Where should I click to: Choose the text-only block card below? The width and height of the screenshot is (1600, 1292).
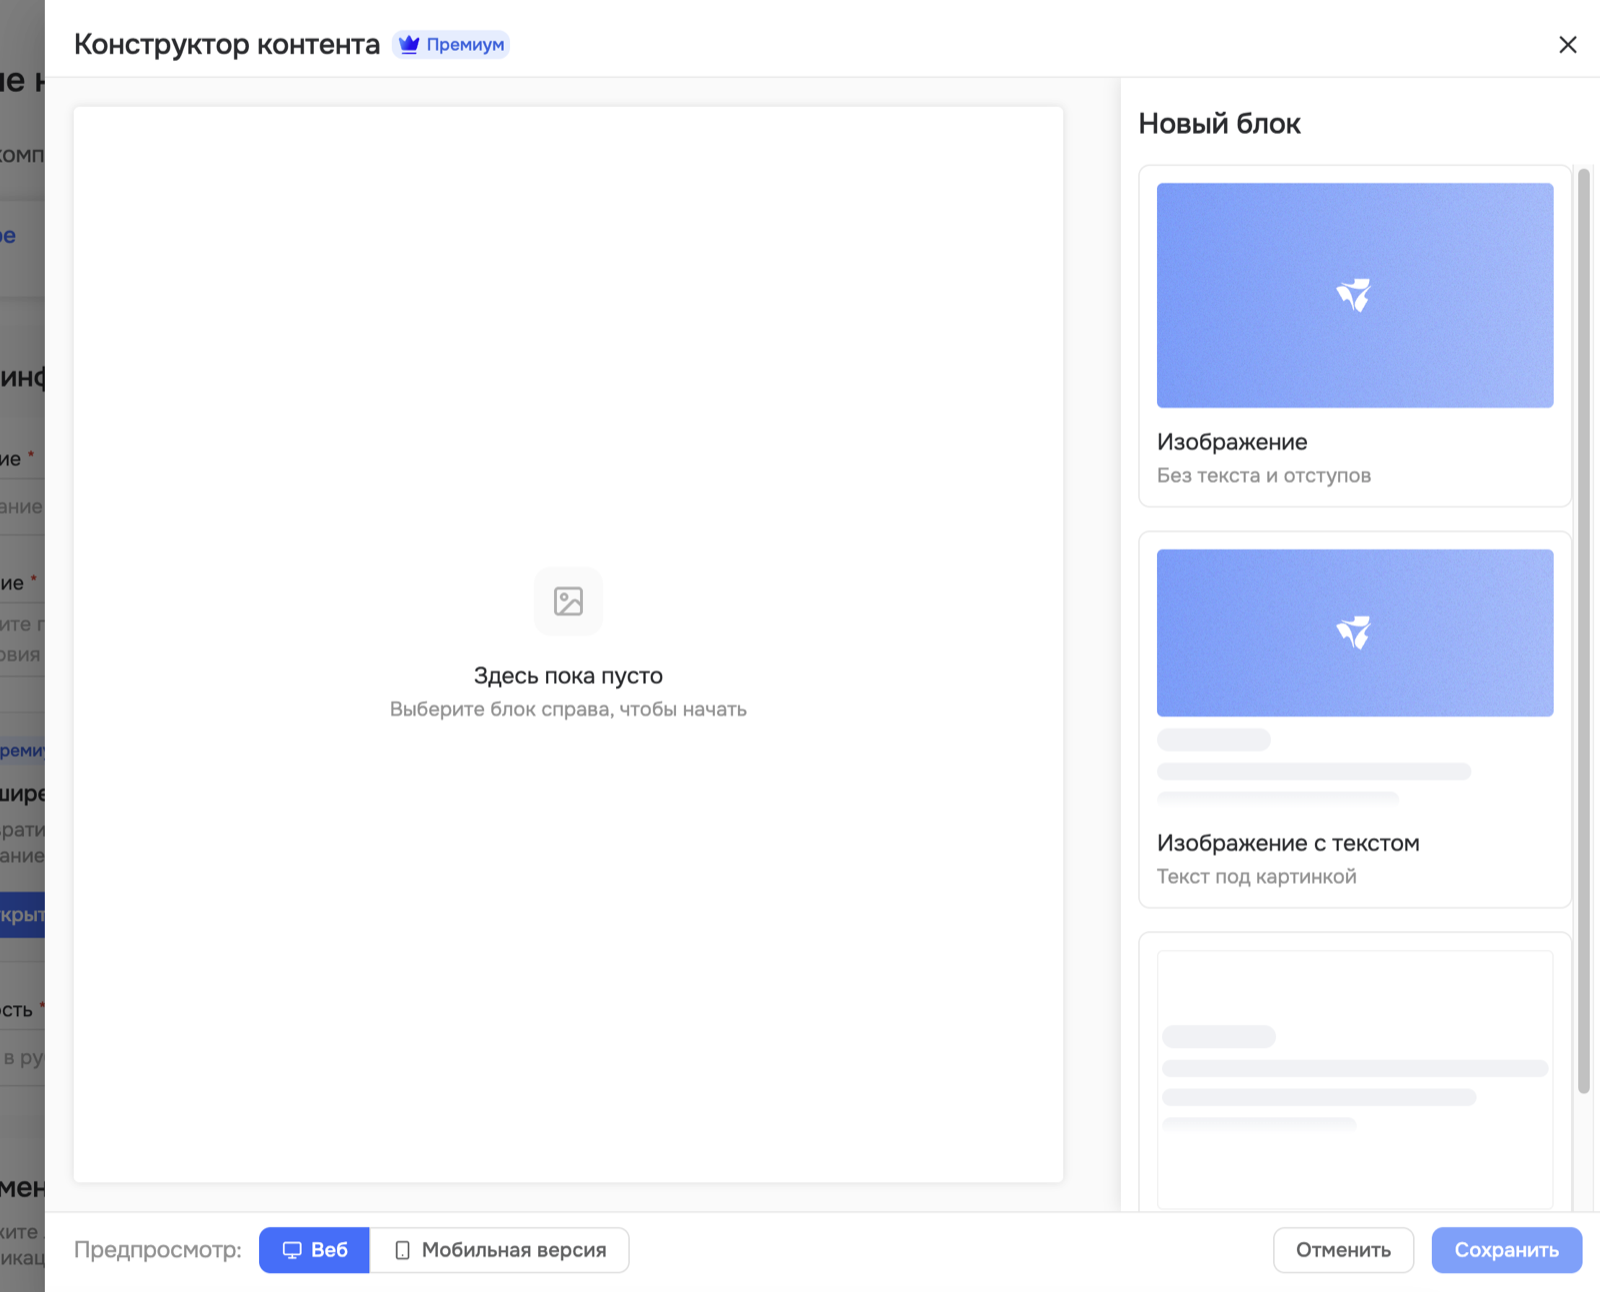pyautogui.click(x=1354, y=1072)
